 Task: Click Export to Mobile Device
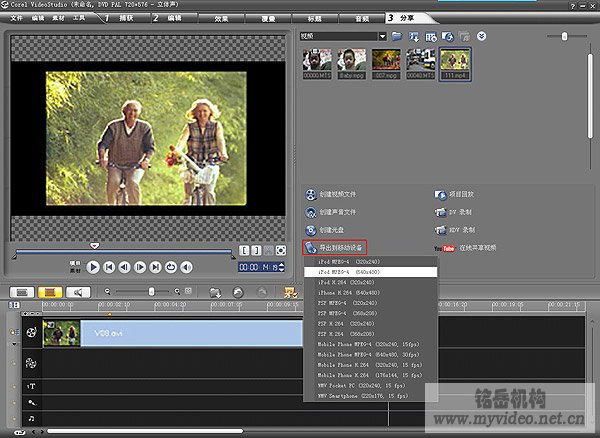pos(335,247)
